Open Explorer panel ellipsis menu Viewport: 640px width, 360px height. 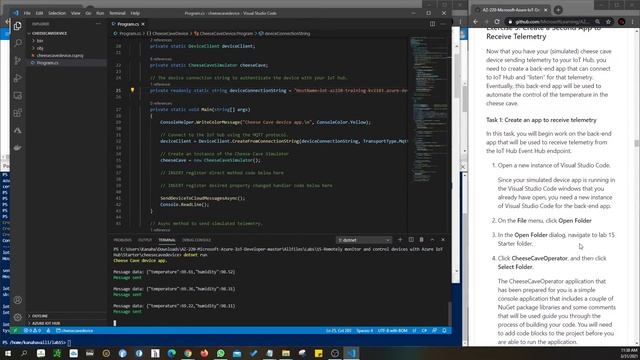tap(98, 24)
